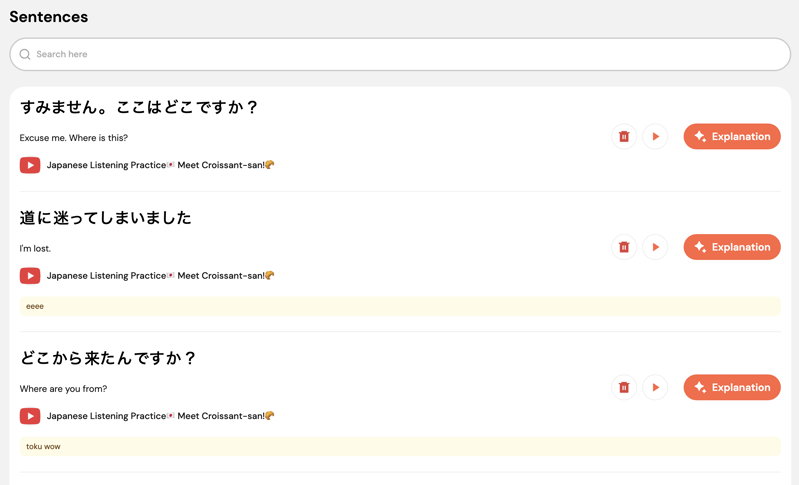Select the sentence 道に迷ってしまいました
This screenshot has width=799, height=485.
105,218
